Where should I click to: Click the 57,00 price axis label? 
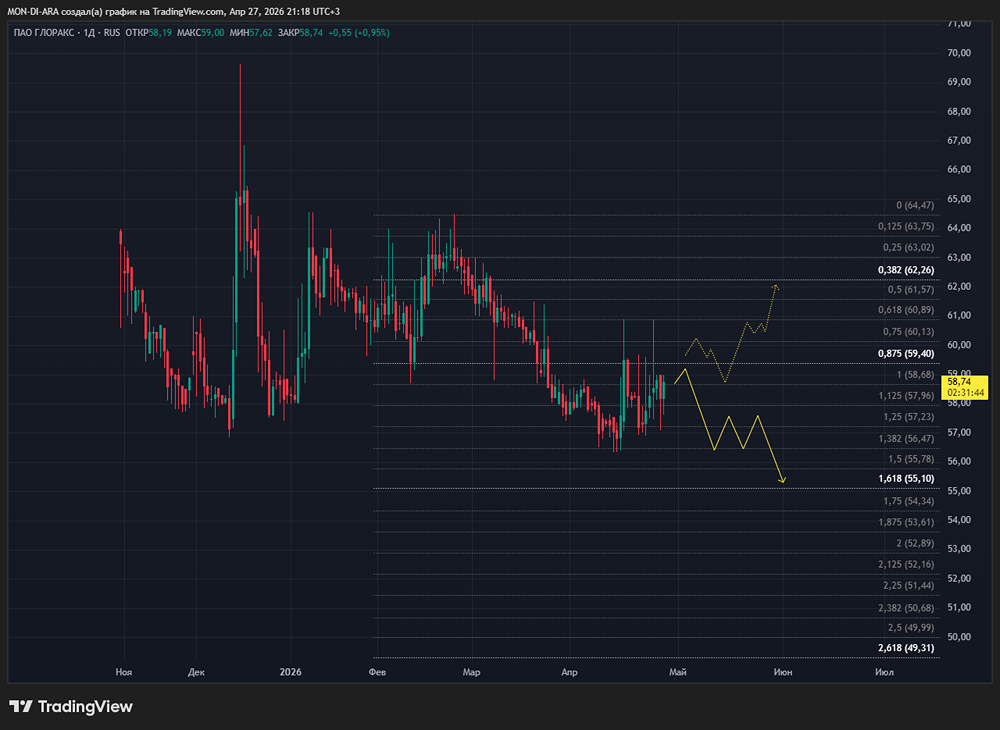[959, 432]
